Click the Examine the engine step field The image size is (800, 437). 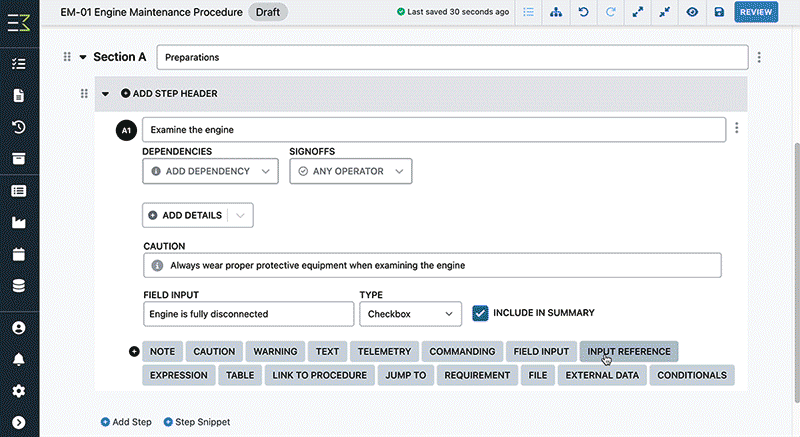434,130
